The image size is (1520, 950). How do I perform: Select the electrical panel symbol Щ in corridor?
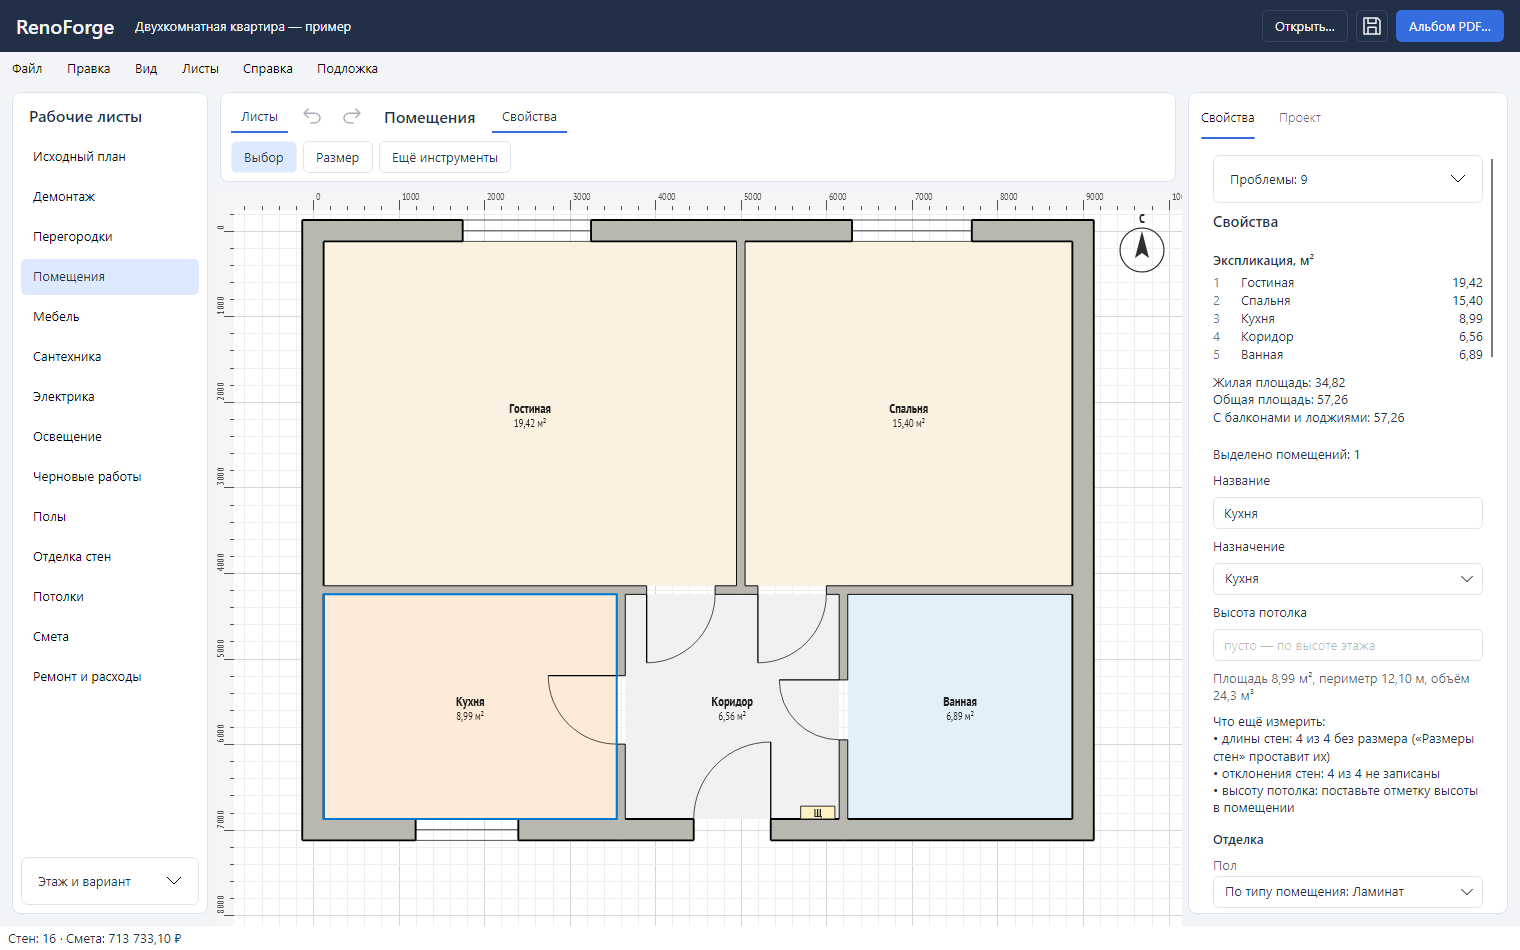817,813
